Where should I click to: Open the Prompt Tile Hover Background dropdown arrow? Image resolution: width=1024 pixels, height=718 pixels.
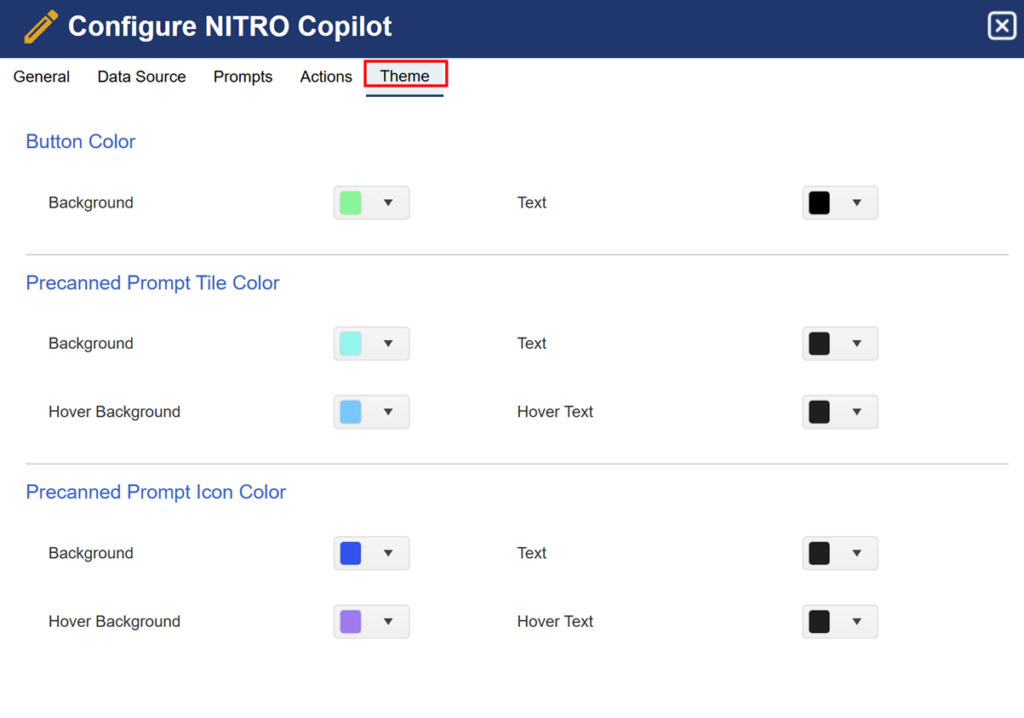click(x=388, y=412)
